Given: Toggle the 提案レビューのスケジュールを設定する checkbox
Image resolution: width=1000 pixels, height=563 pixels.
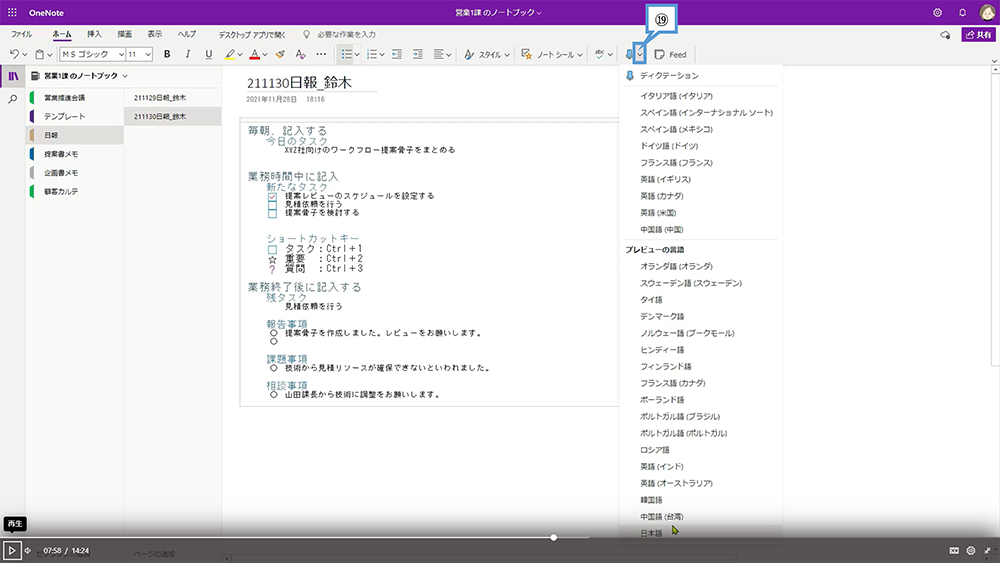Looking at the screenshot, I should click(272, 196).
